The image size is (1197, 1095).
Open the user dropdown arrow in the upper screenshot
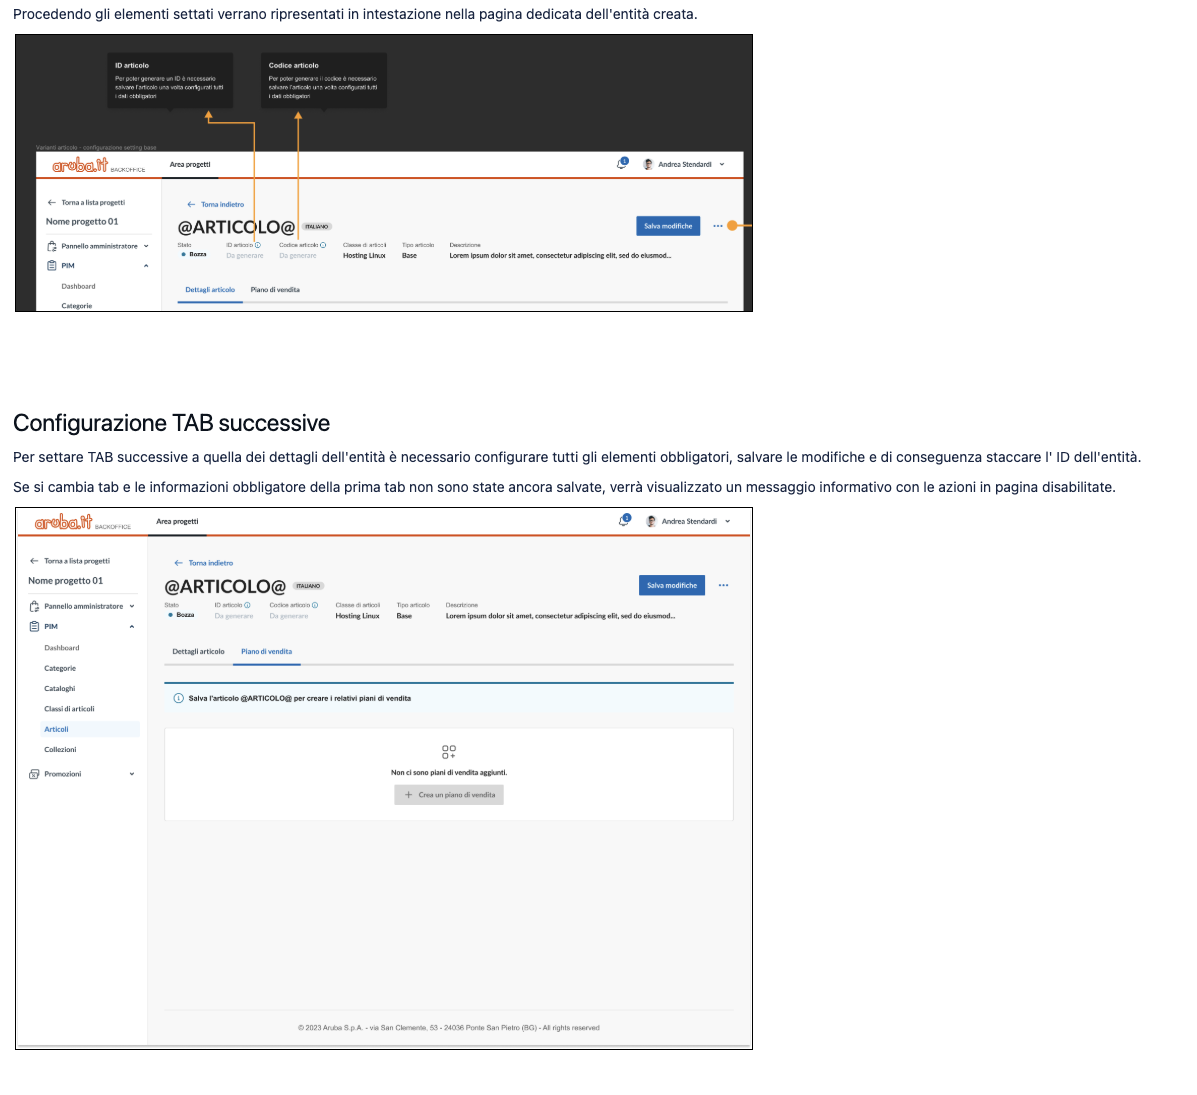[x=722, y=164]
